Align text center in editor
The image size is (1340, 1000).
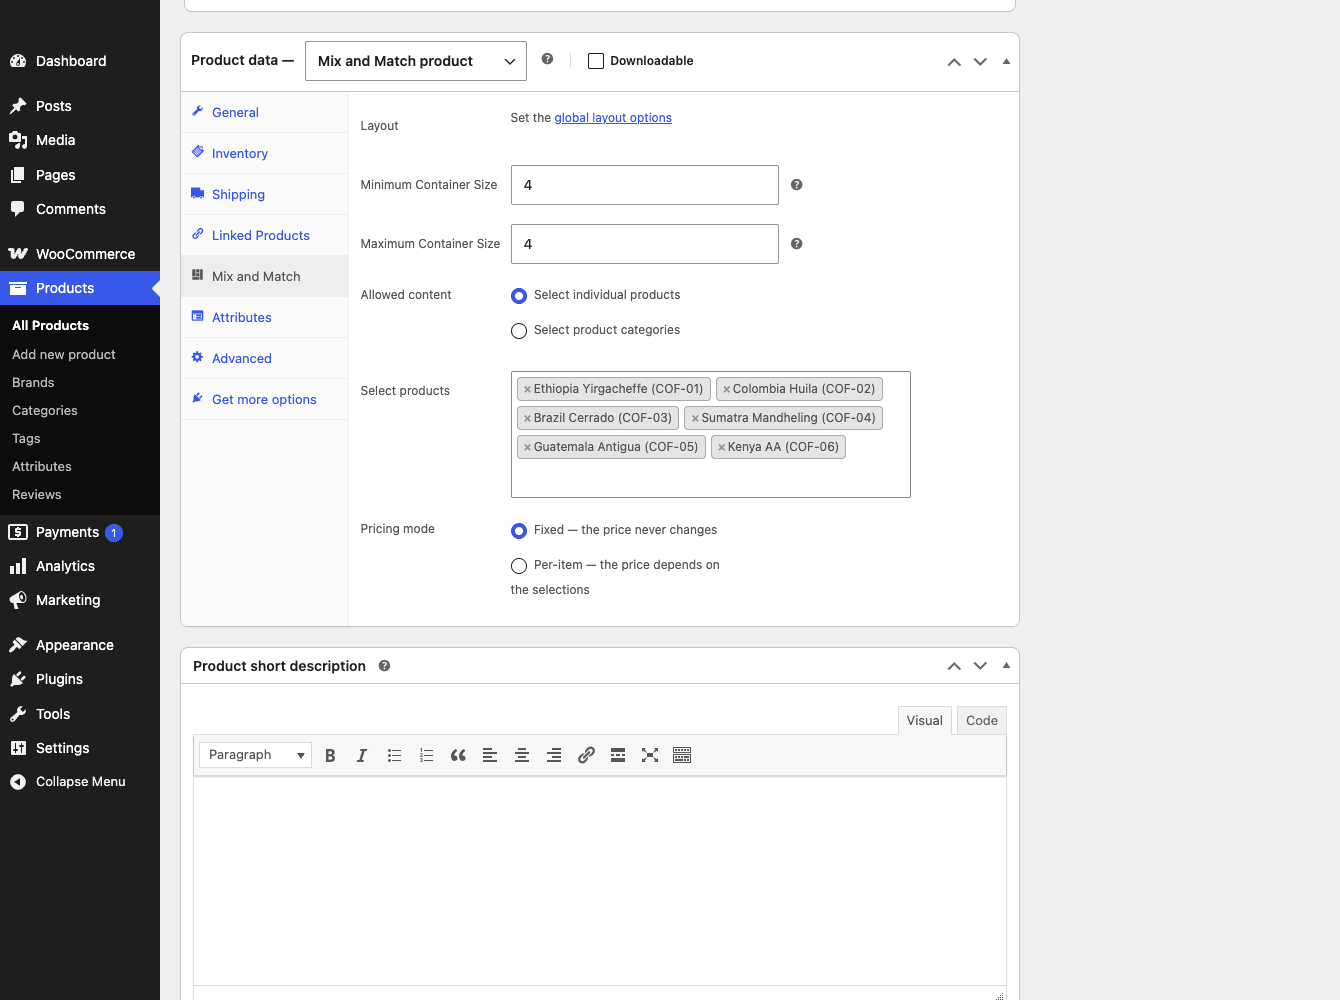tap(522, 755)
